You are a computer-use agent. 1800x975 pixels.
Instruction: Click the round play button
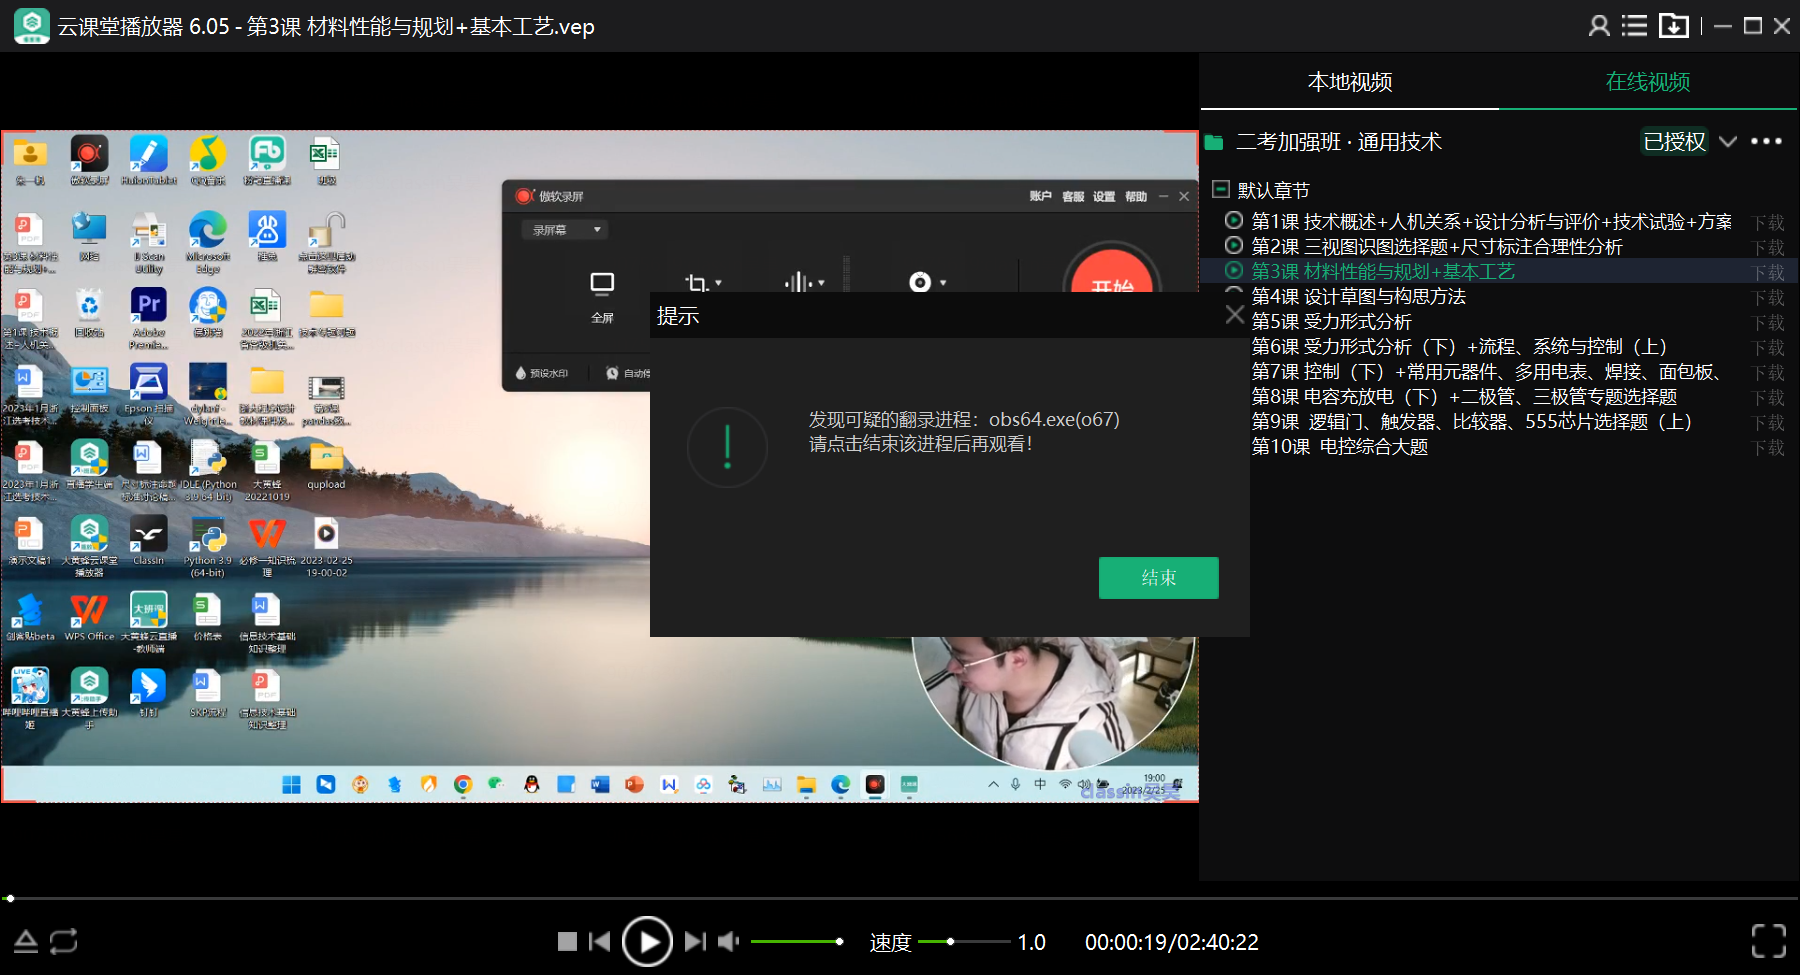[x=647, y=941]
